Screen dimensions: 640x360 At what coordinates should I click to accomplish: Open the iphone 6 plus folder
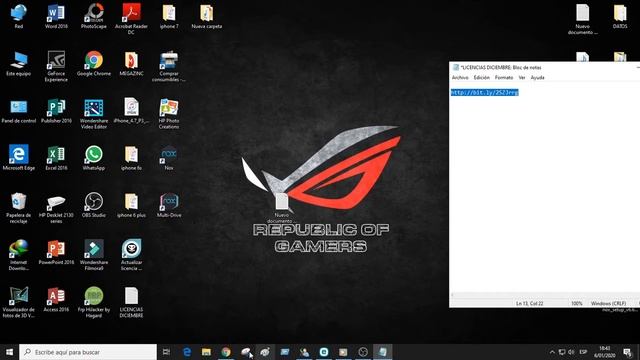[x=131, y=205]
